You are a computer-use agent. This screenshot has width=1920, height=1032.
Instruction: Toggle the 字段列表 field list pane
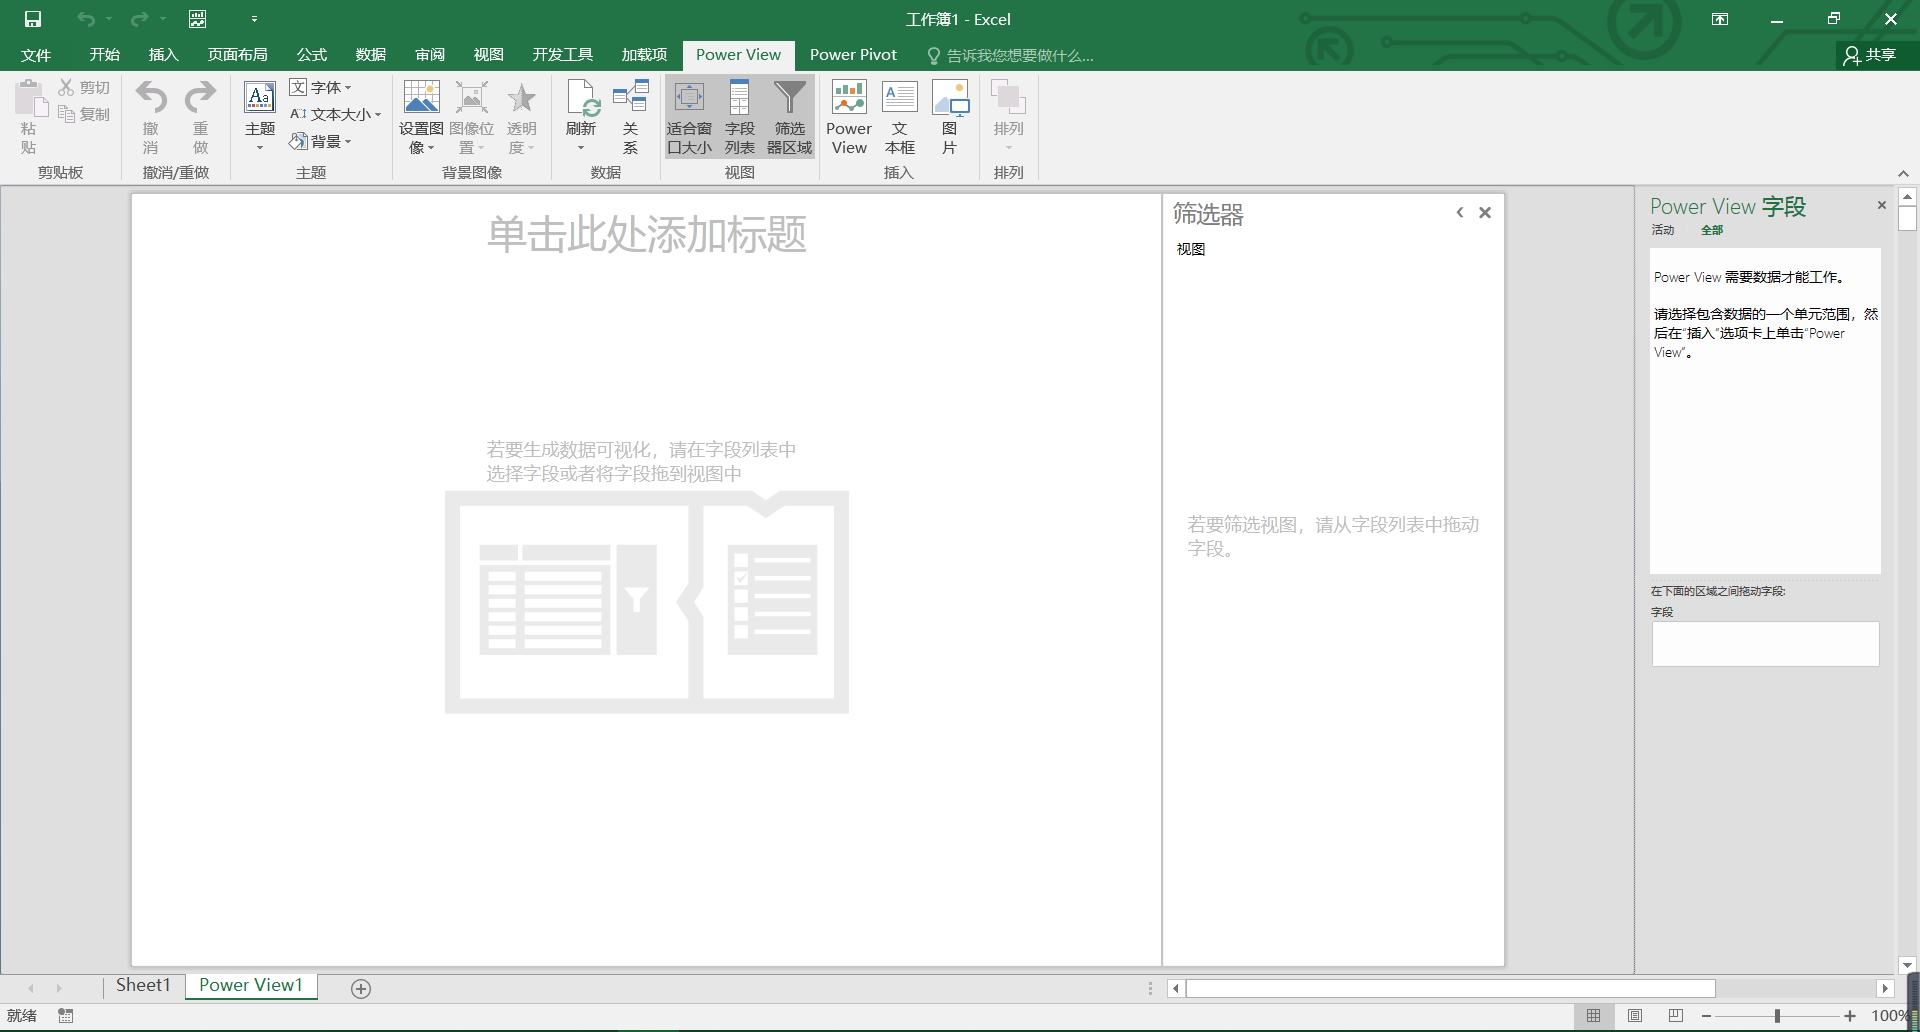click(x=740, y=118)
